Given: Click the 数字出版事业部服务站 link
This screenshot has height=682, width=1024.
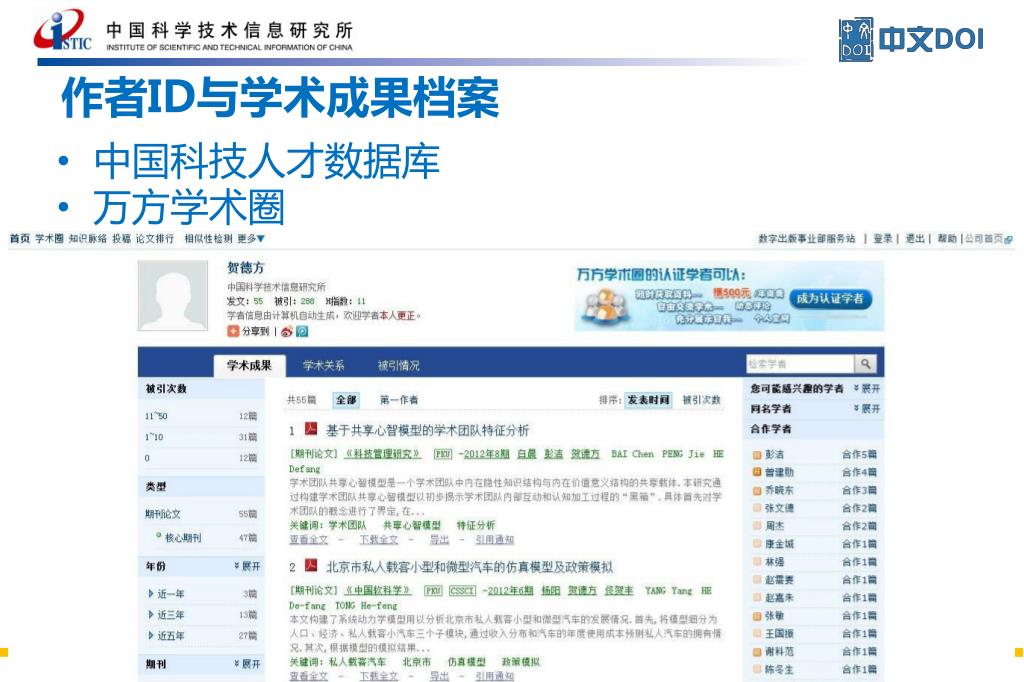Looking at the screenshot, I should [x=807, y=239].
